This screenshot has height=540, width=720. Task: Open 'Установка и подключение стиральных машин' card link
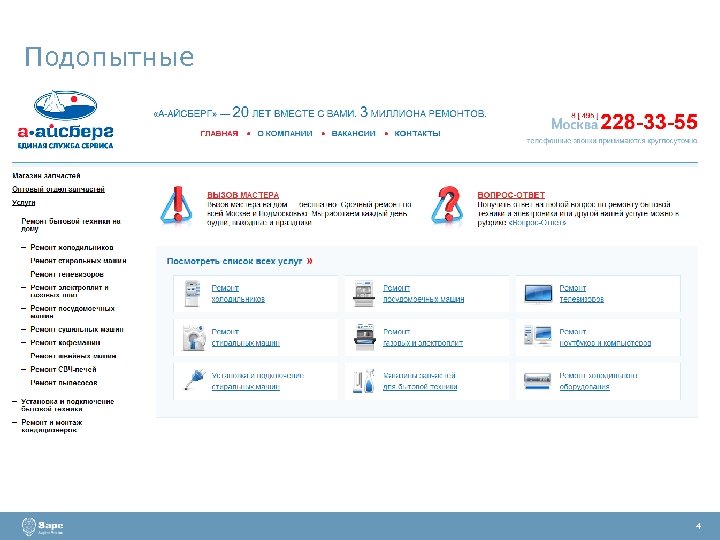(258, 381)
